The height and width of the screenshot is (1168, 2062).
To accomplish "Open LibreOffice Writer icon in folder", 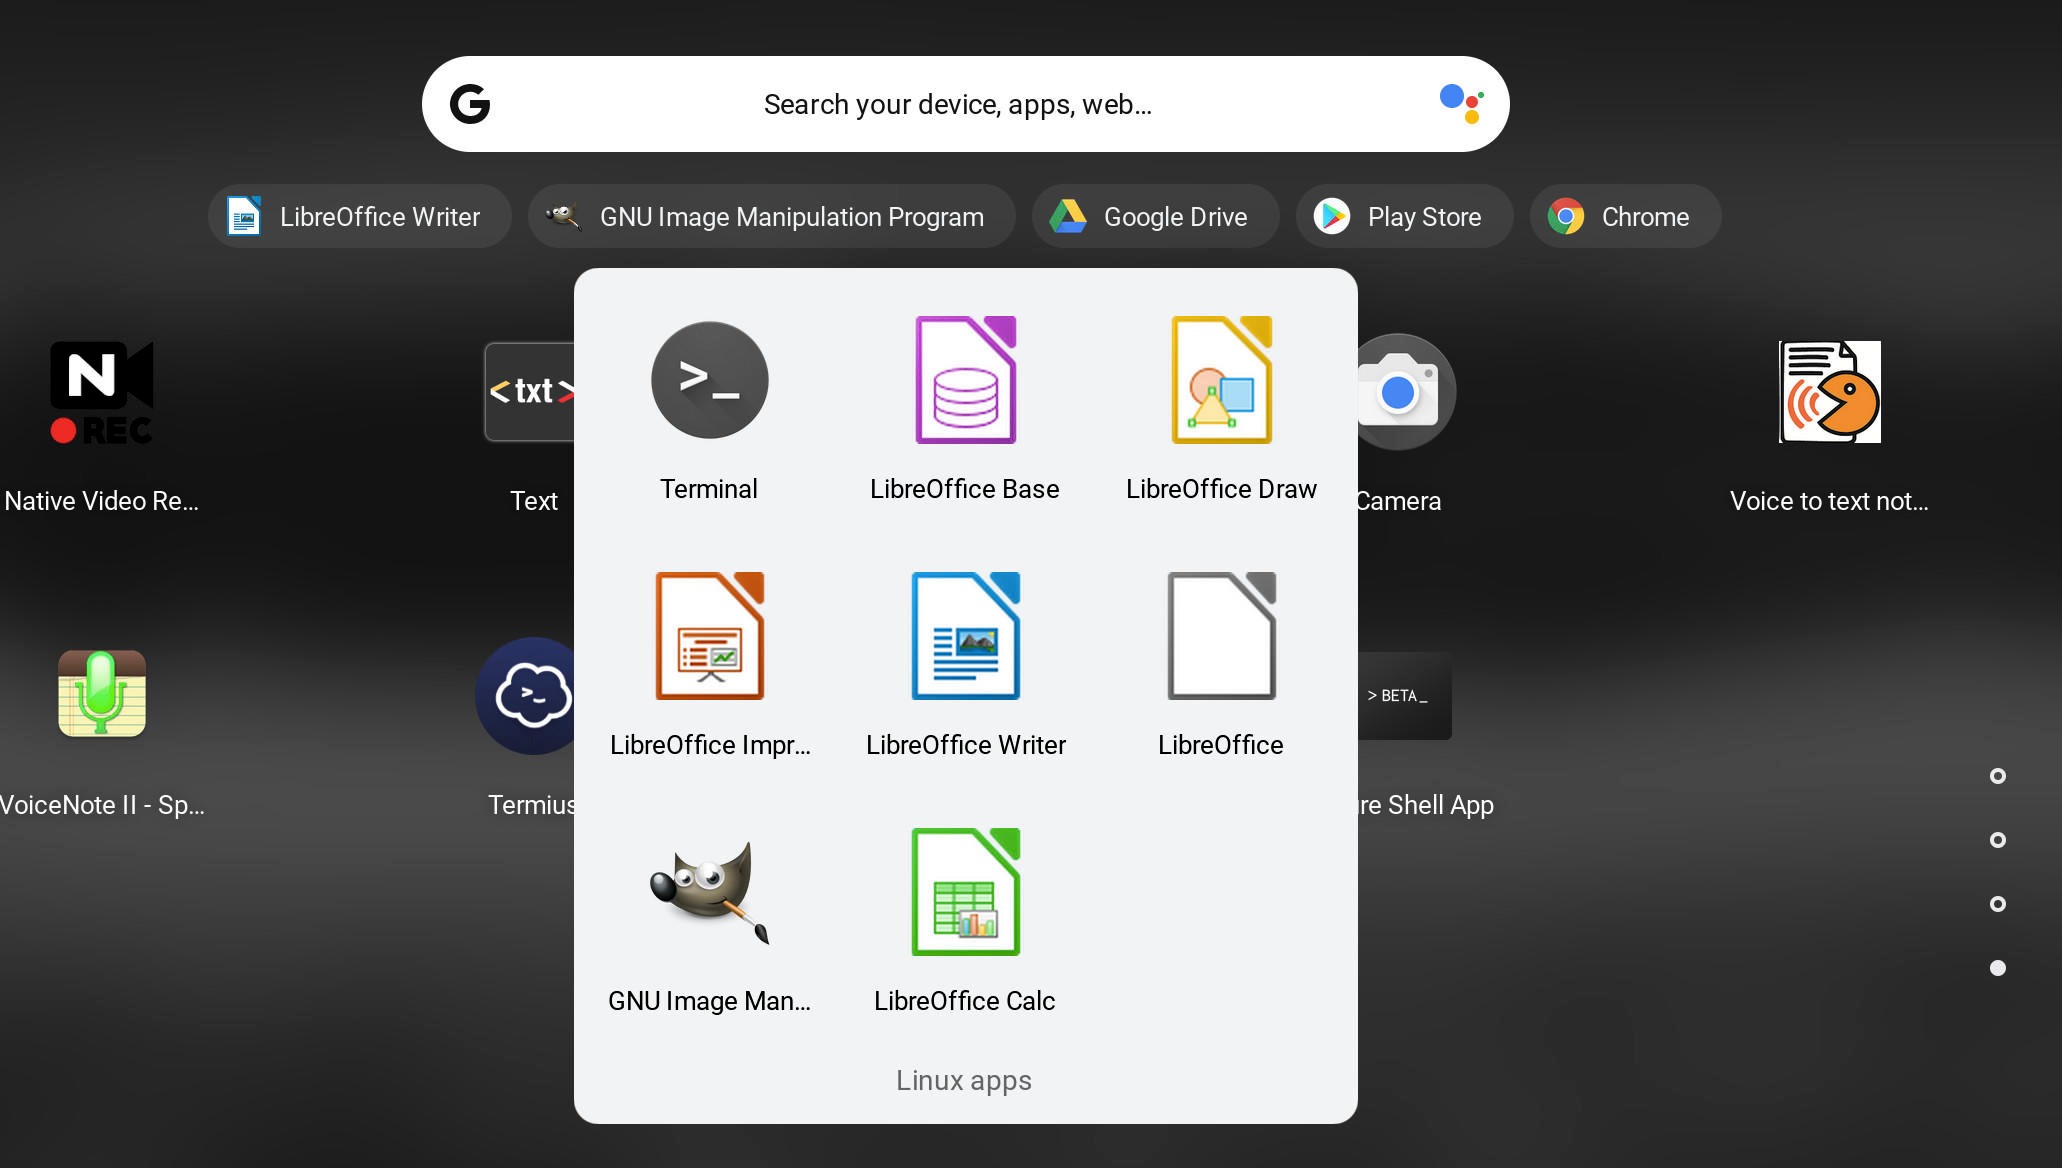I will click(965, 636).
